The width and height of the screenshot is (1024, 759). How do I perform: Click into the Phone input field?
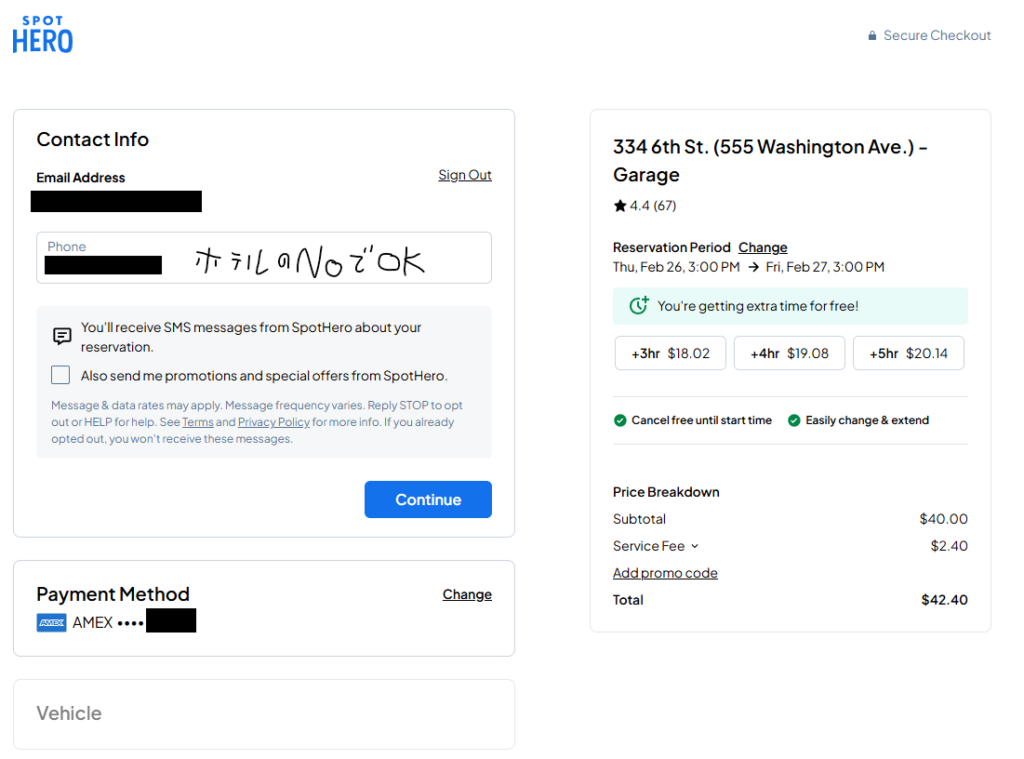264,258
